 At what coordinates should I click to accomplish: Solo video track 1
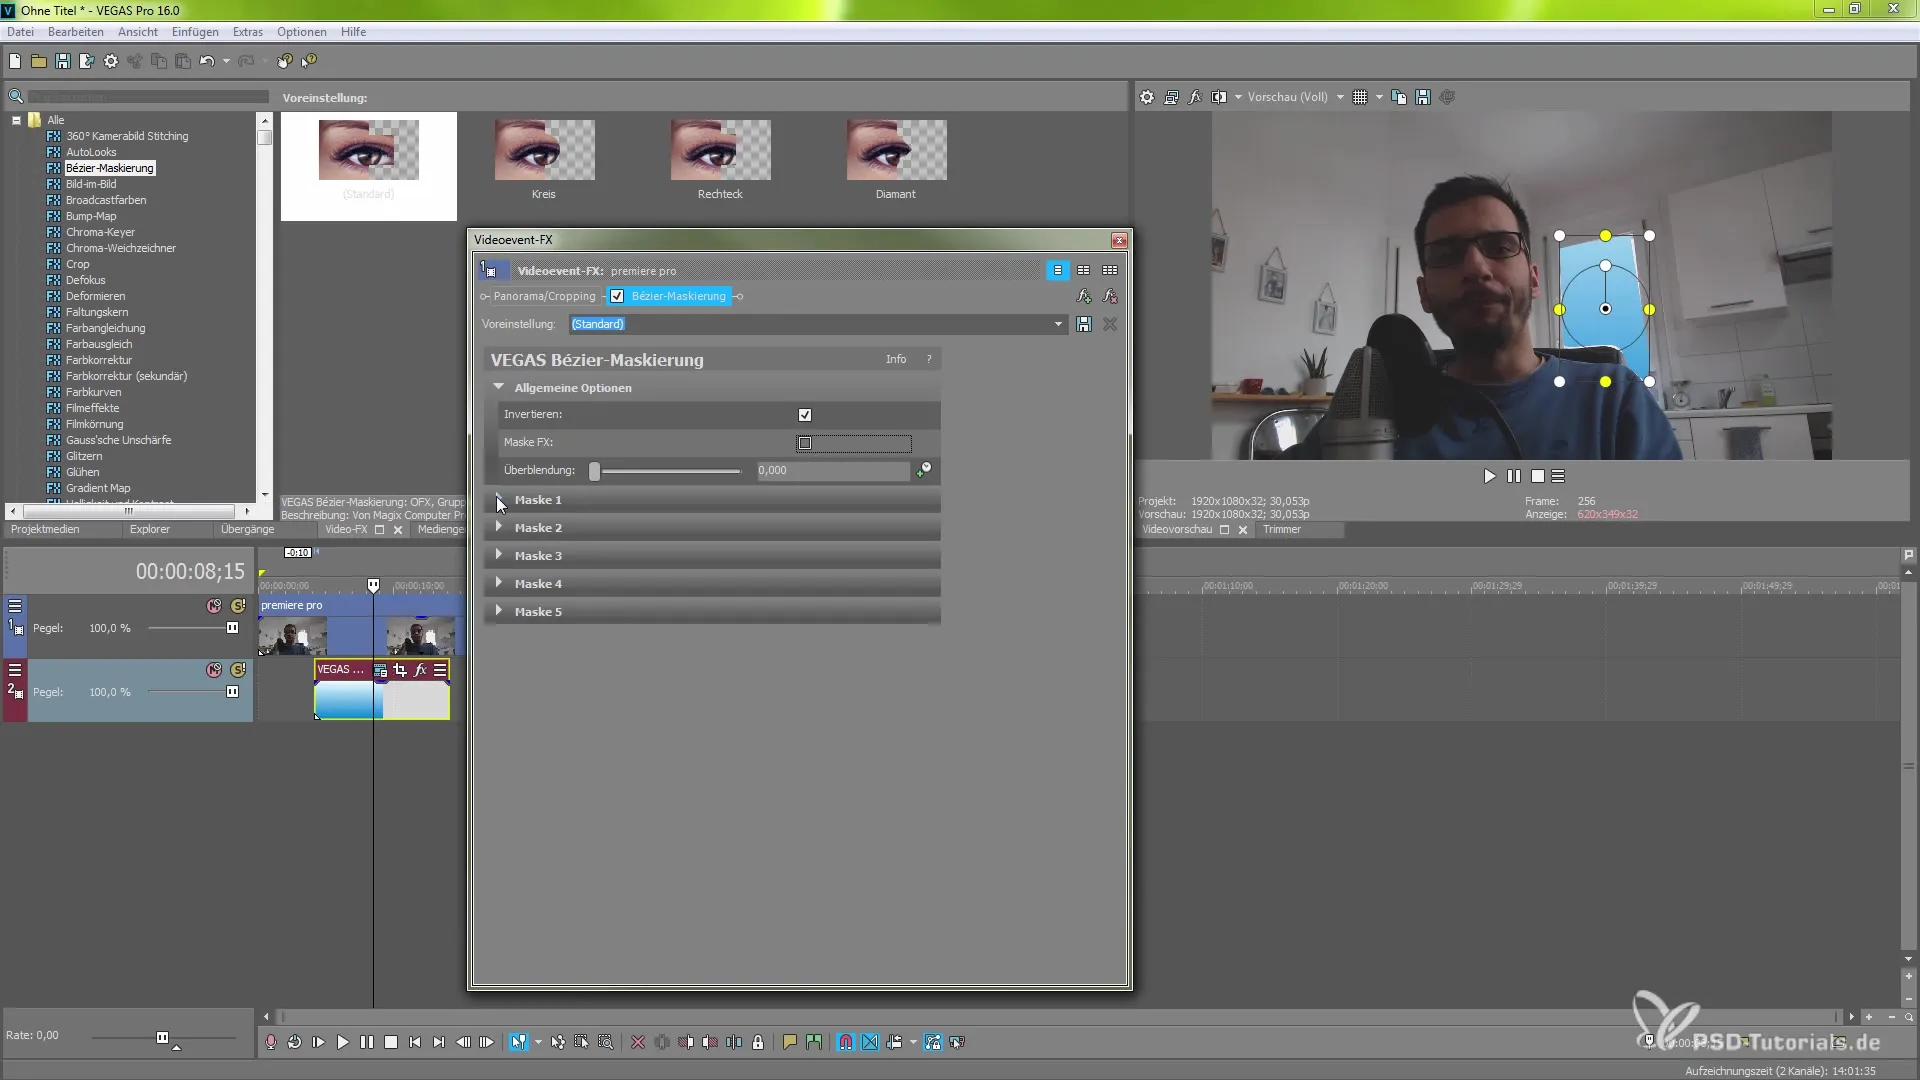(238, 606)
